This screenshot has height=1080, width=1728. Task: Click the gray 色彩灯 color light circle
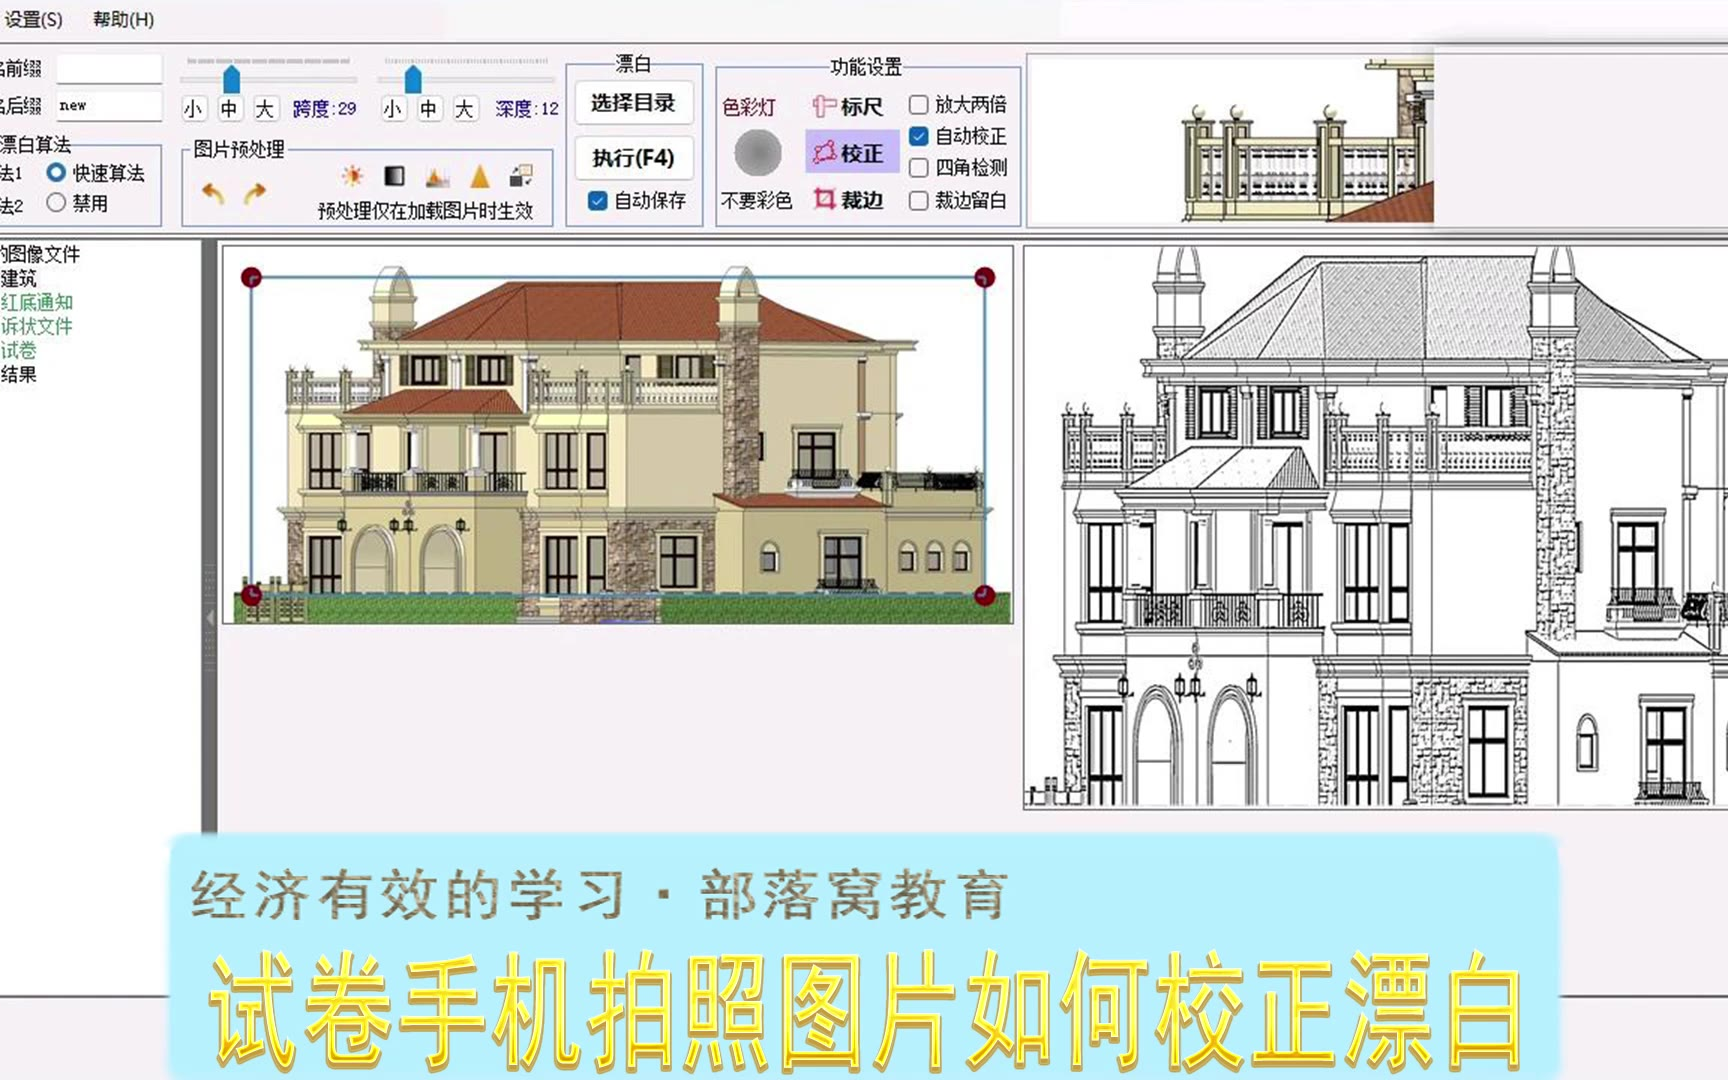[758, 153]
